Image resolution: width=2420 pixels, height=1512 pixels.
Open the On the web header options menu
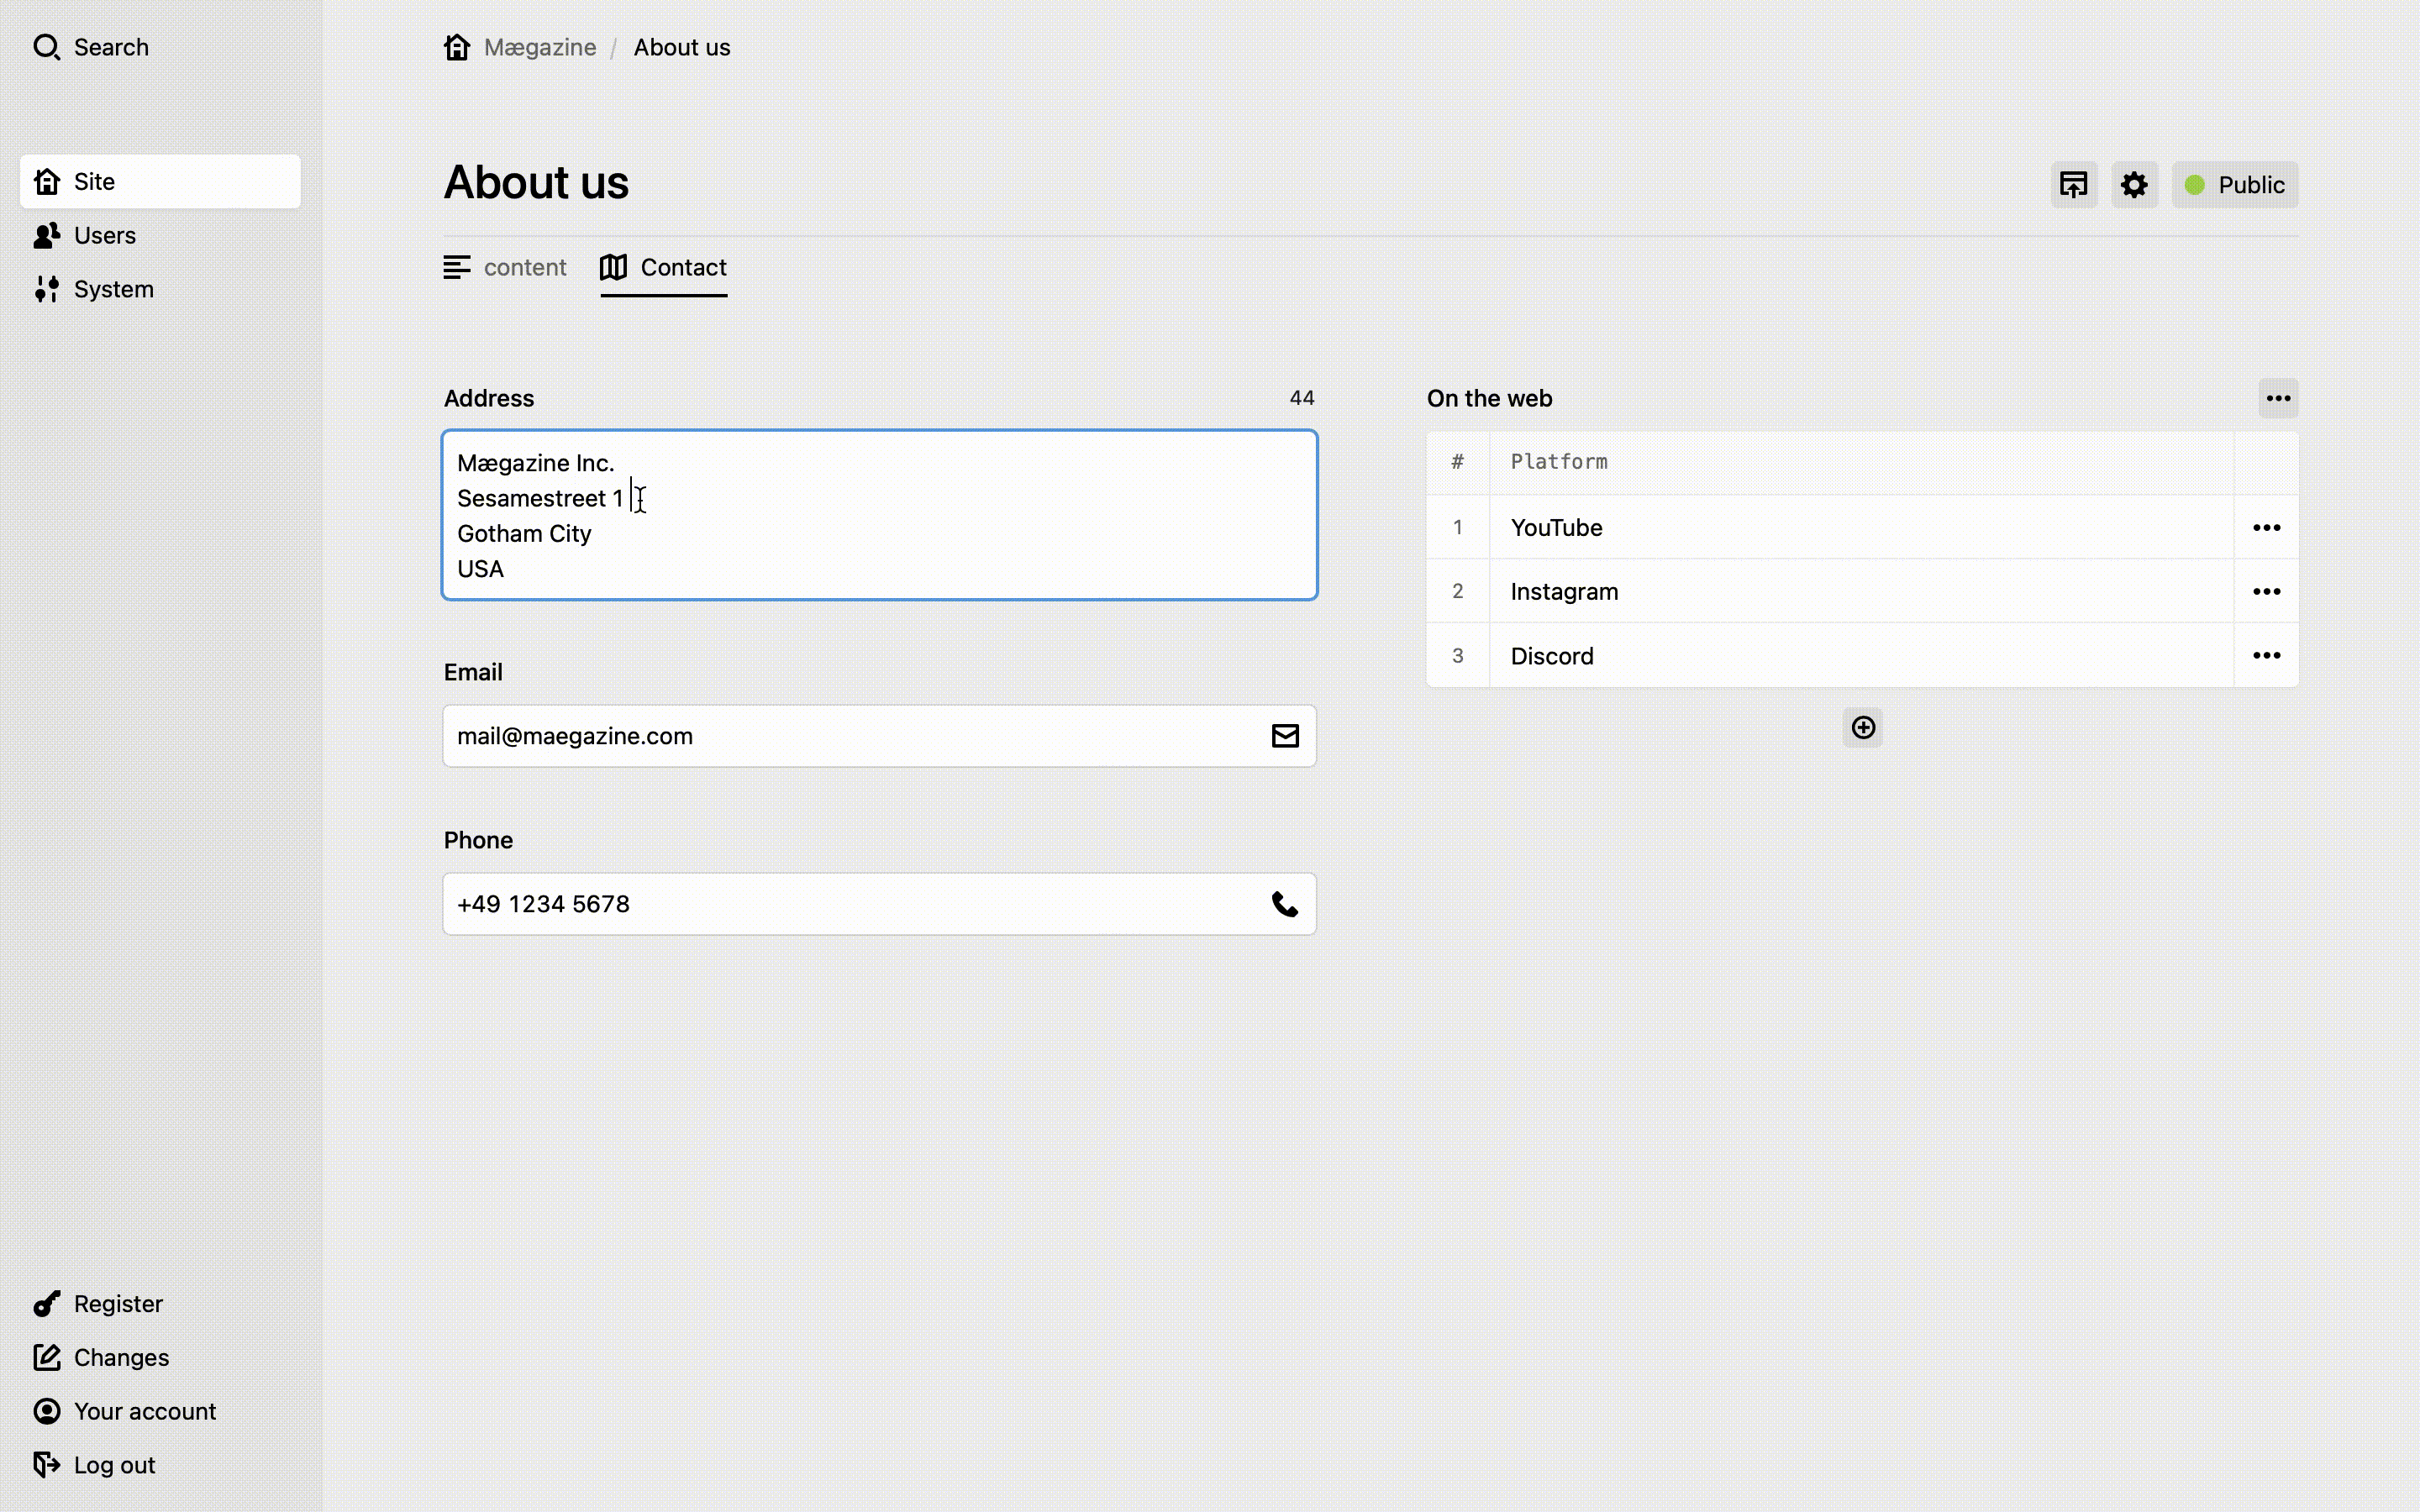coord(2277,397)
